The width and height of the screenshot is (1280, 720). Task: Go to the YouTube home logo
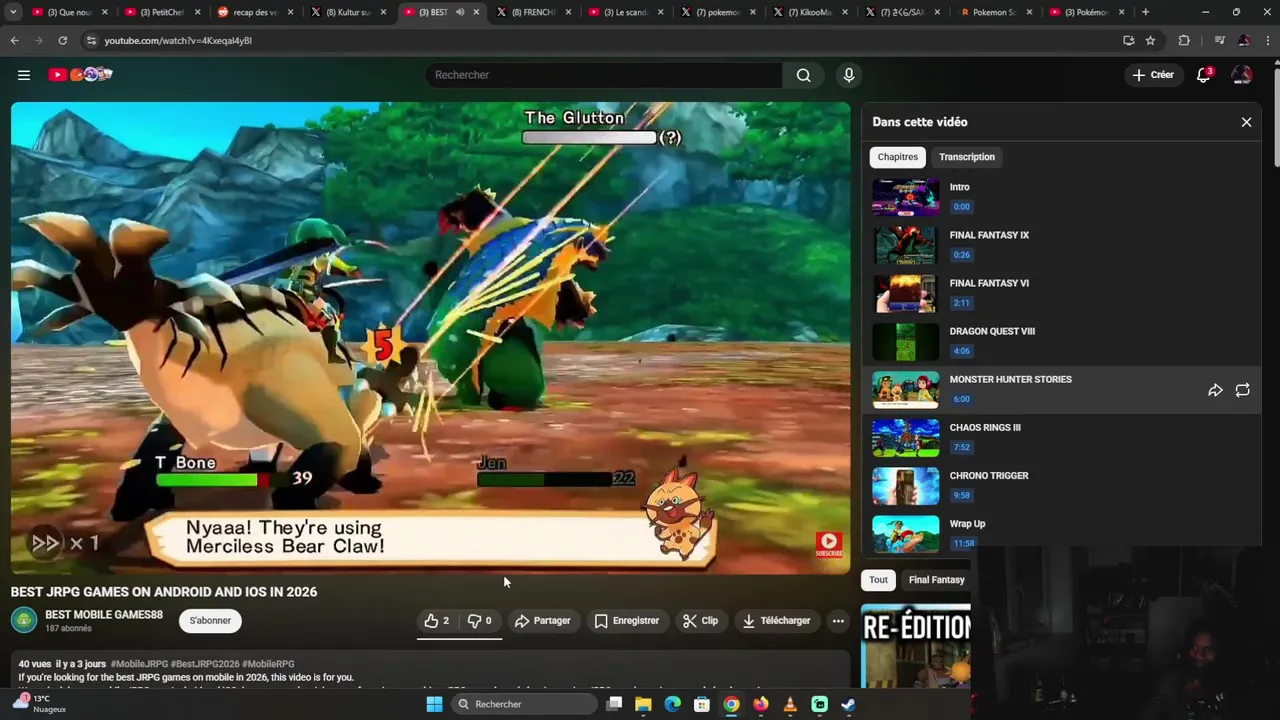[x=80, y=75]
